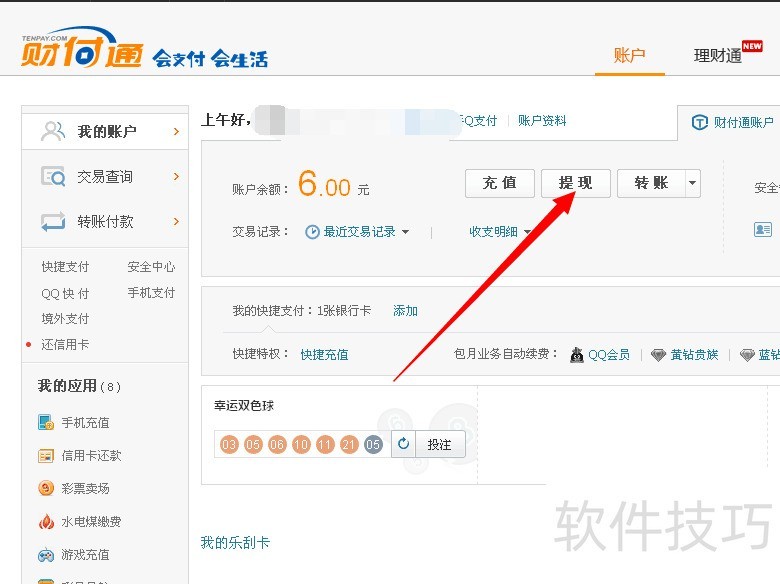Image resolution: width=780 pixels, height=584 pixels.
Task: Click the 我的账户 person icon
Action: [x=53, y=131]
